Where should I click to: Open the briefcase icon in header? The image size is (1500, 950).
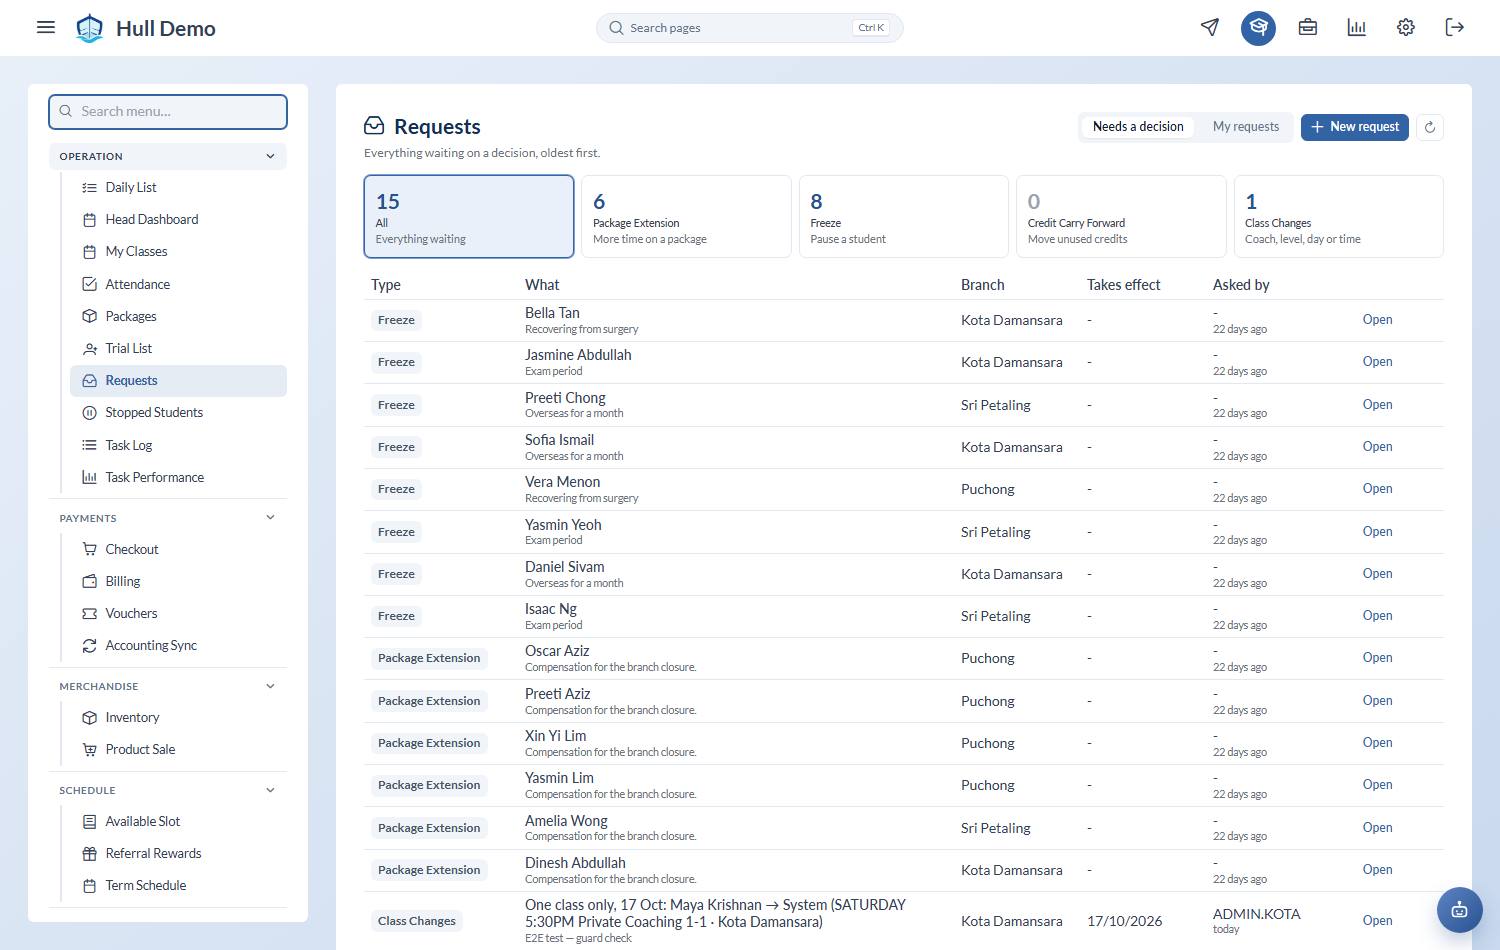pos(1308,27)
